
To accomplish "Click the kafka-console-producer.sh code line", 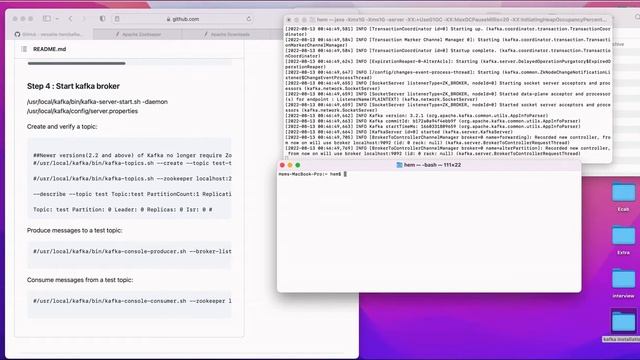I will pyautogui.click(x=132, y=251).
